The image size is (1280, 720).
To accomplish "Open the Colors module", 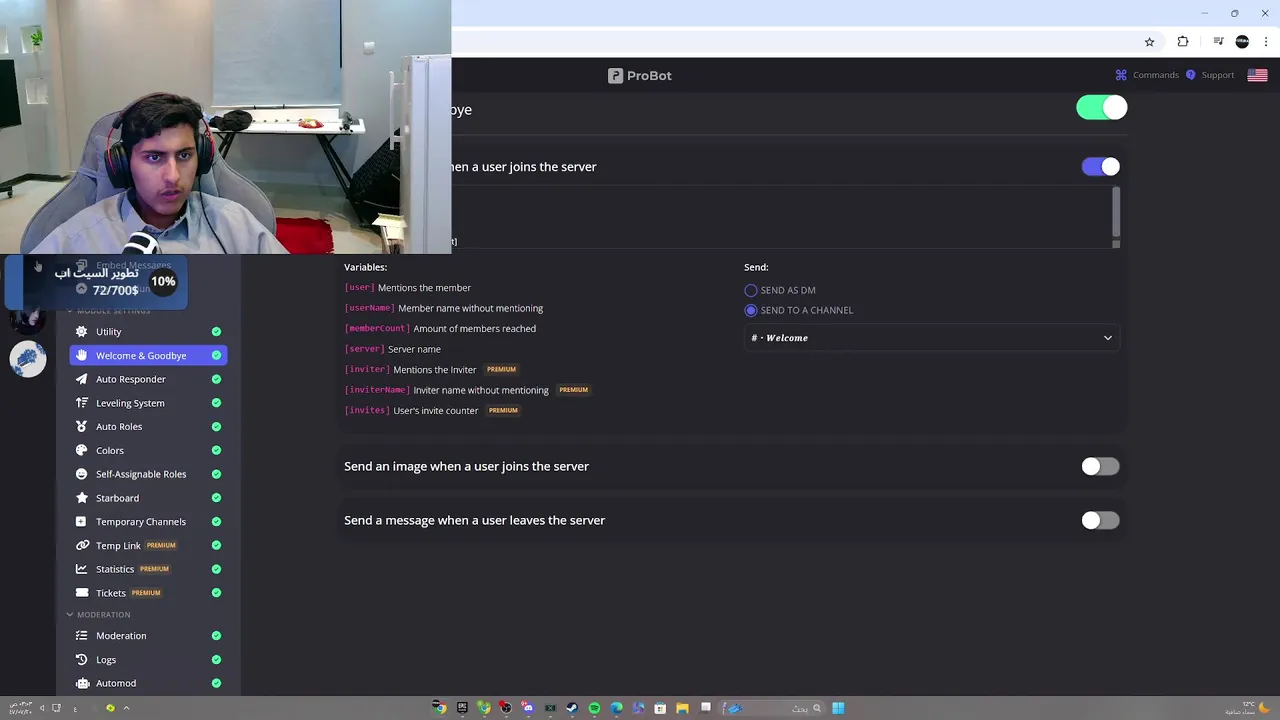I will [x=148, y=451].
